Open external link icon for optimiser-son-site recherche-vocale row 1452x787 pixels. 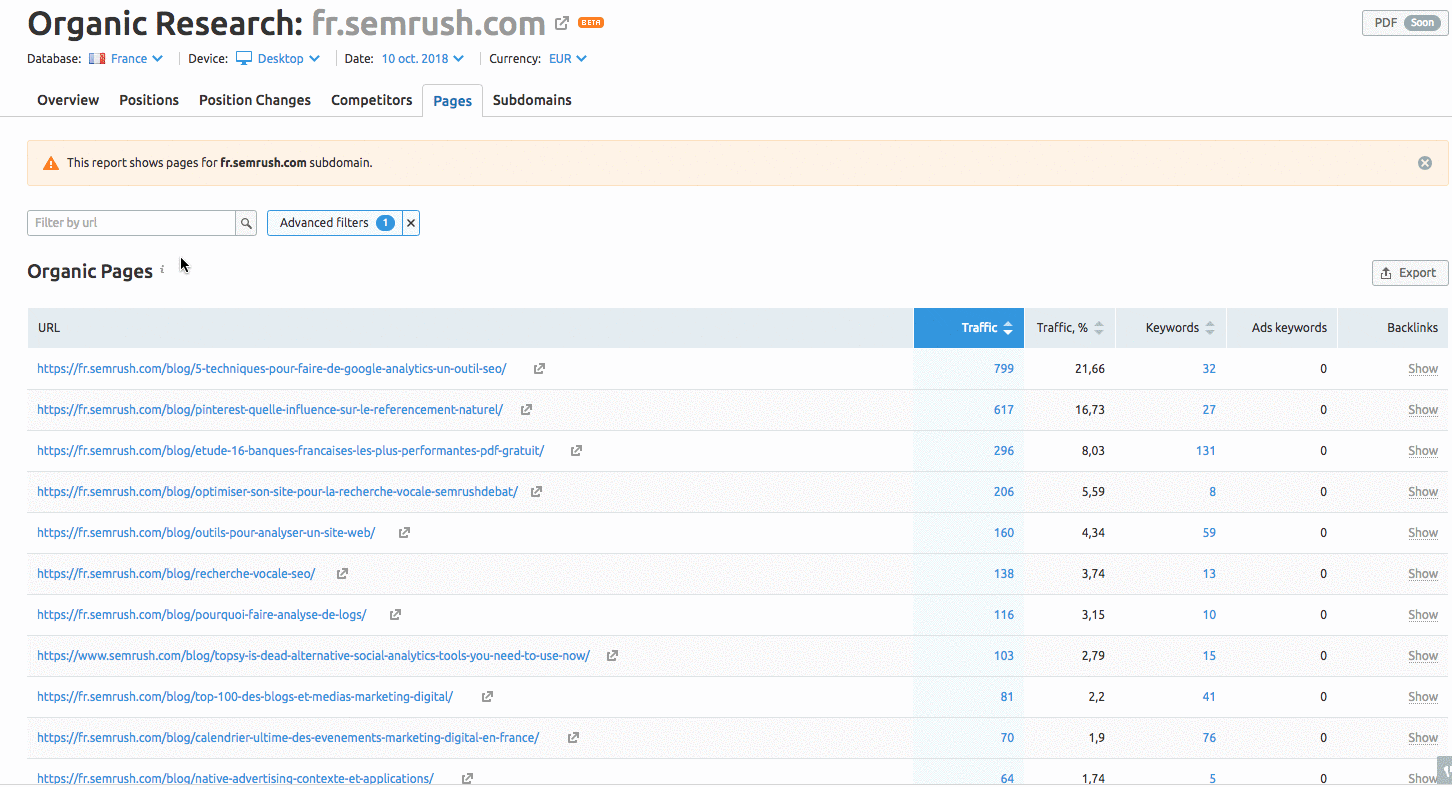pos(536,492)
